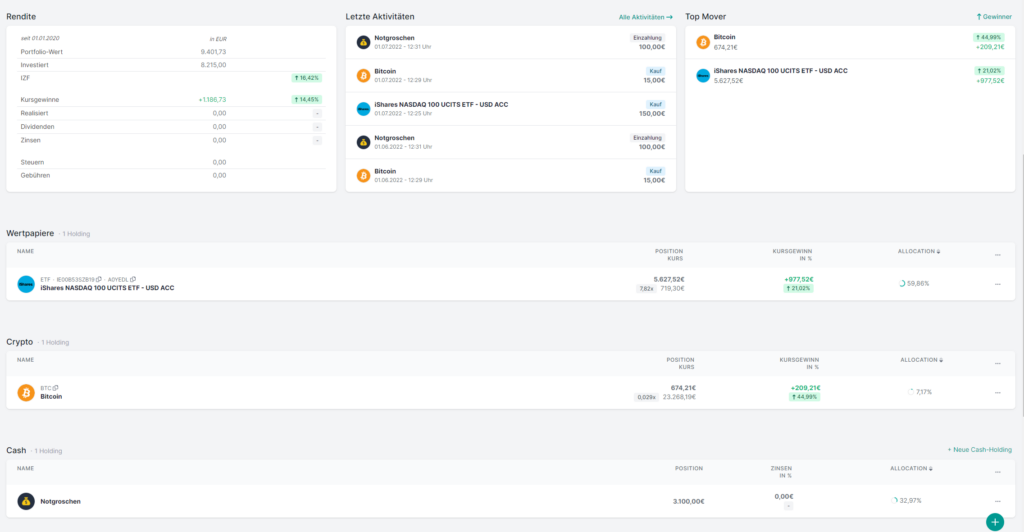
Task: Sort Cash table by Allocation
Action: 911,468
